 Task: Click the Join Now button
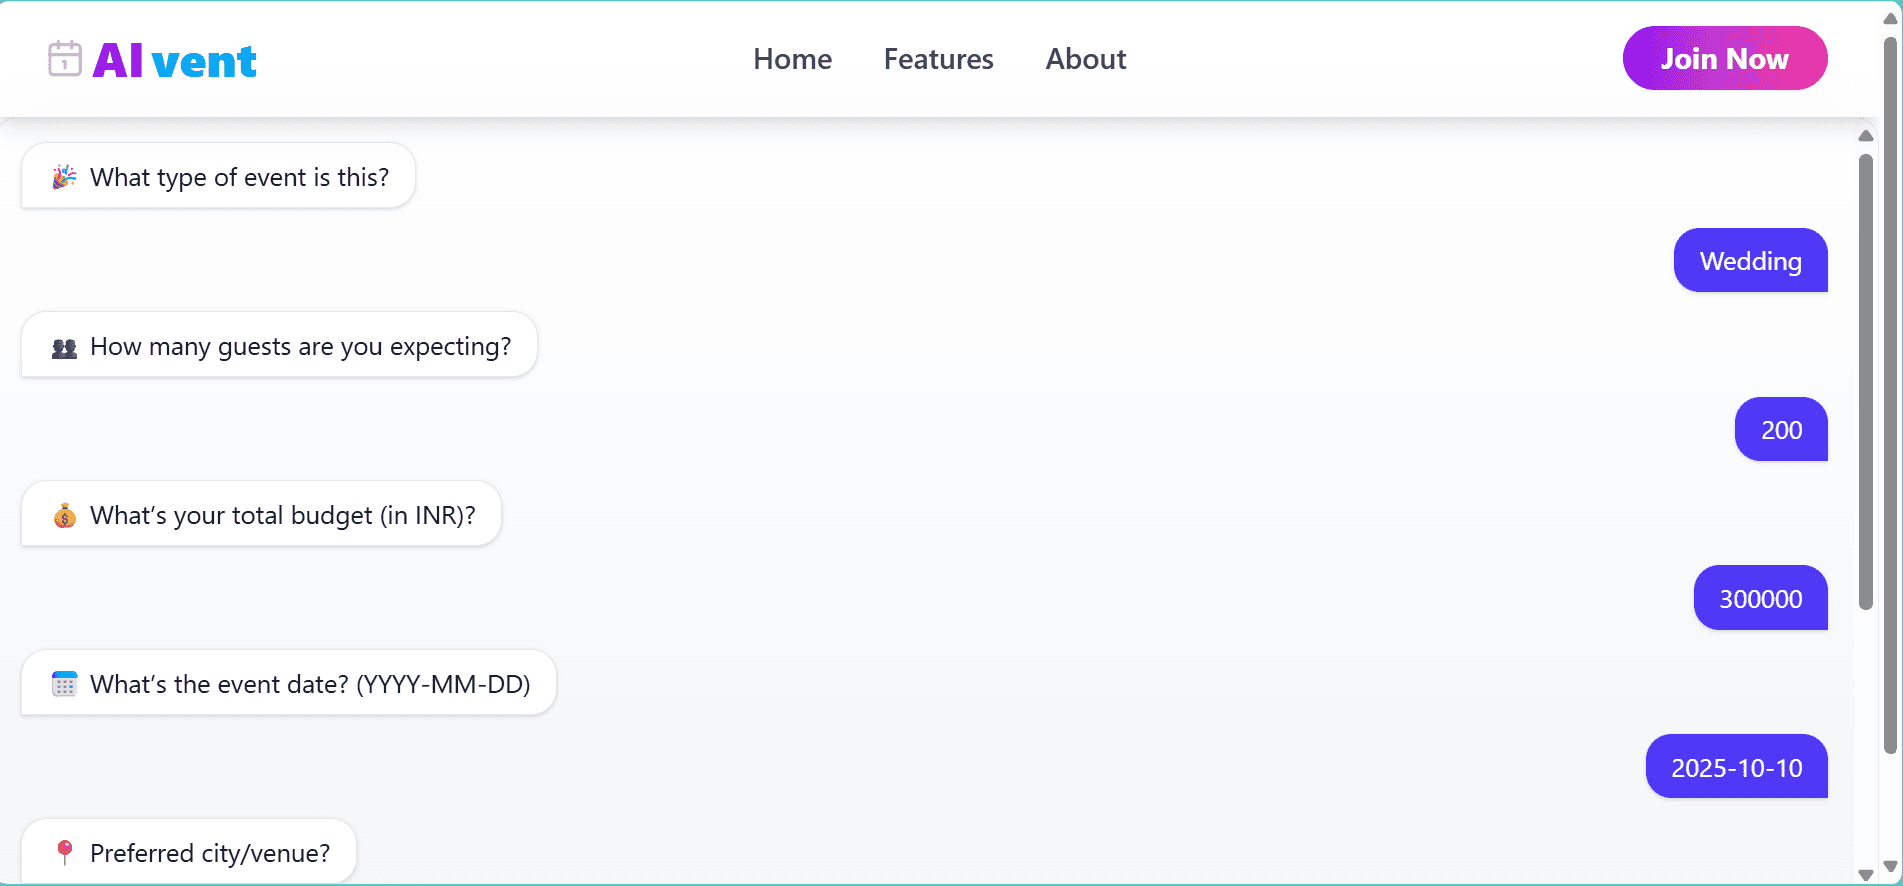(x=1725, y=58)
